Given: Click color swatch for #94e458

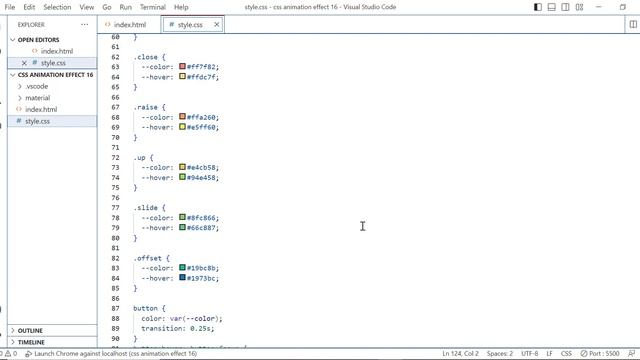Looking at the screenshot, I should 182,177.
